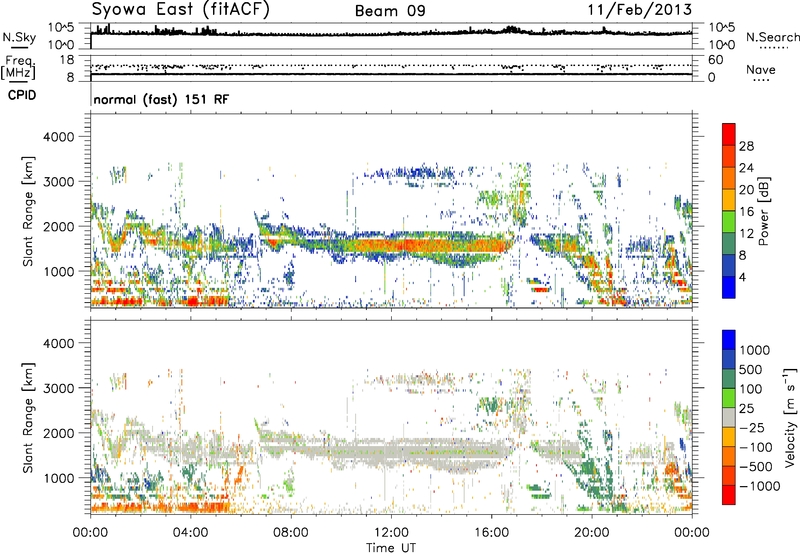
Task: Click the '16' Power scale value
Action: 746,212
